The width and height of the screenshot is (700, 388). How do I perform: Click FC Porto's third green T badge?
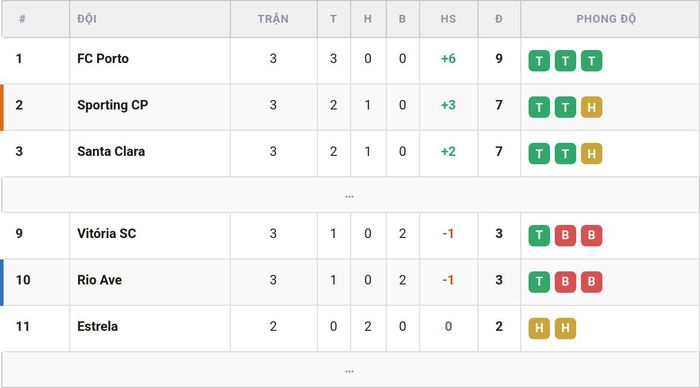click(x=592, y=61)
